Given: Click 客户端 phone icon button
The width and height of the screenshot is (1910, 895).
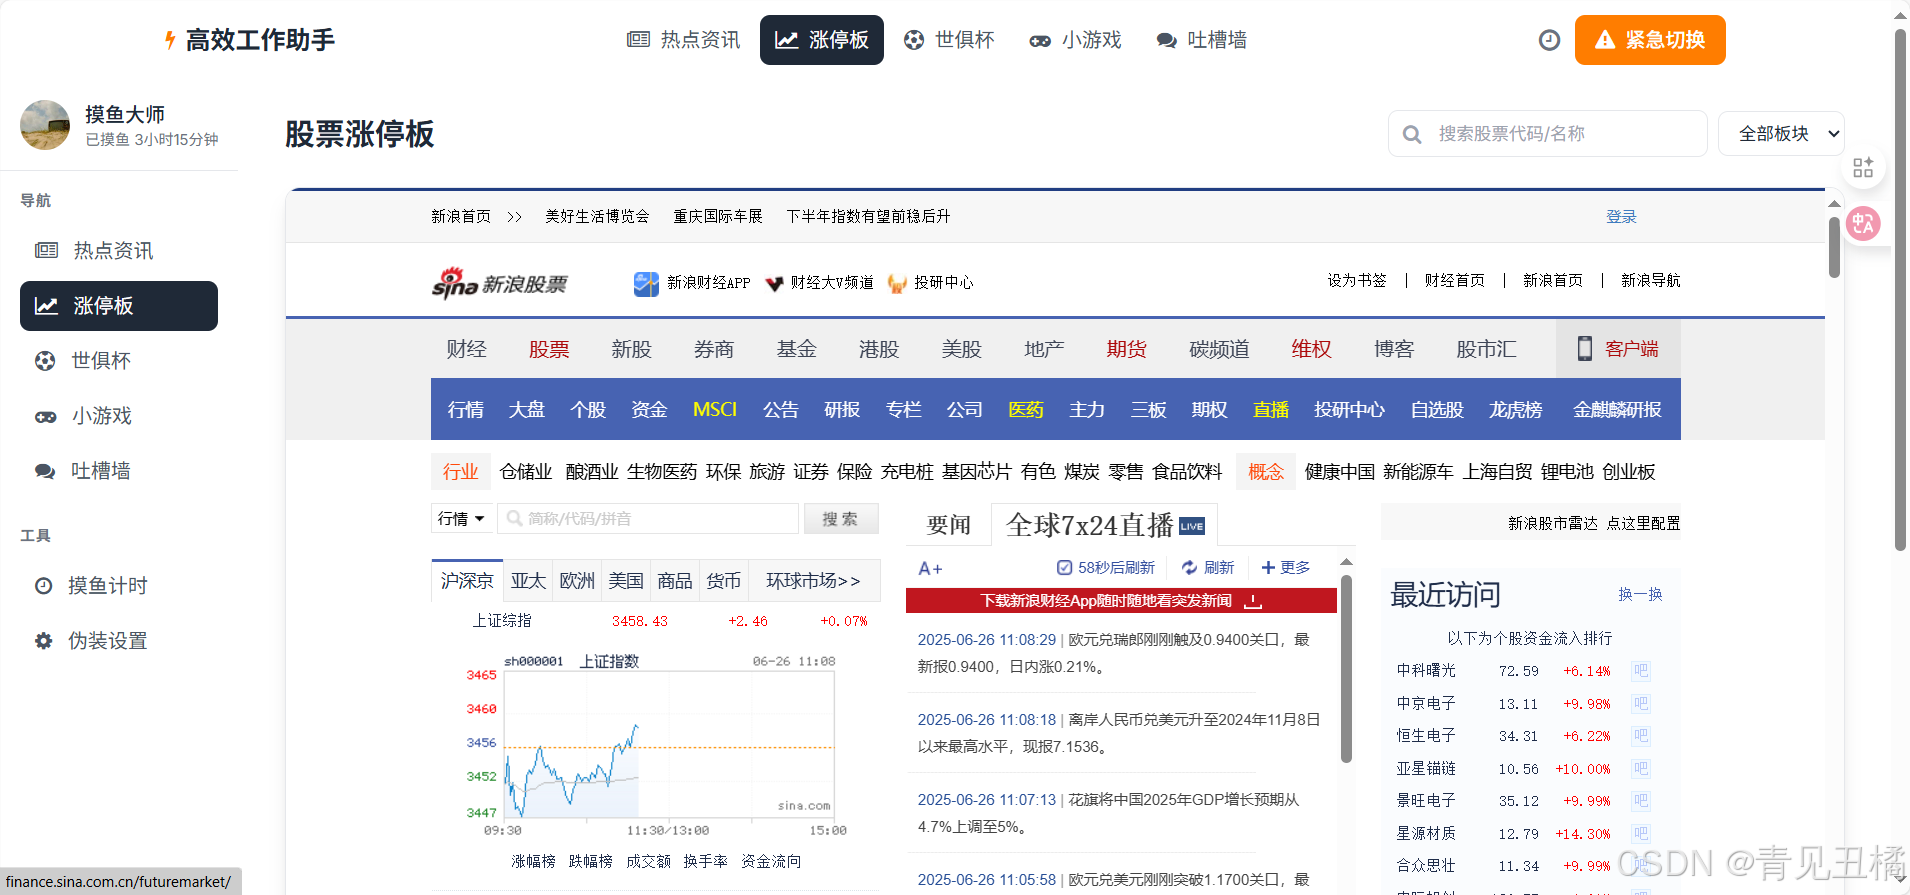Looking at the screenshot, I should pos(1618,349).
